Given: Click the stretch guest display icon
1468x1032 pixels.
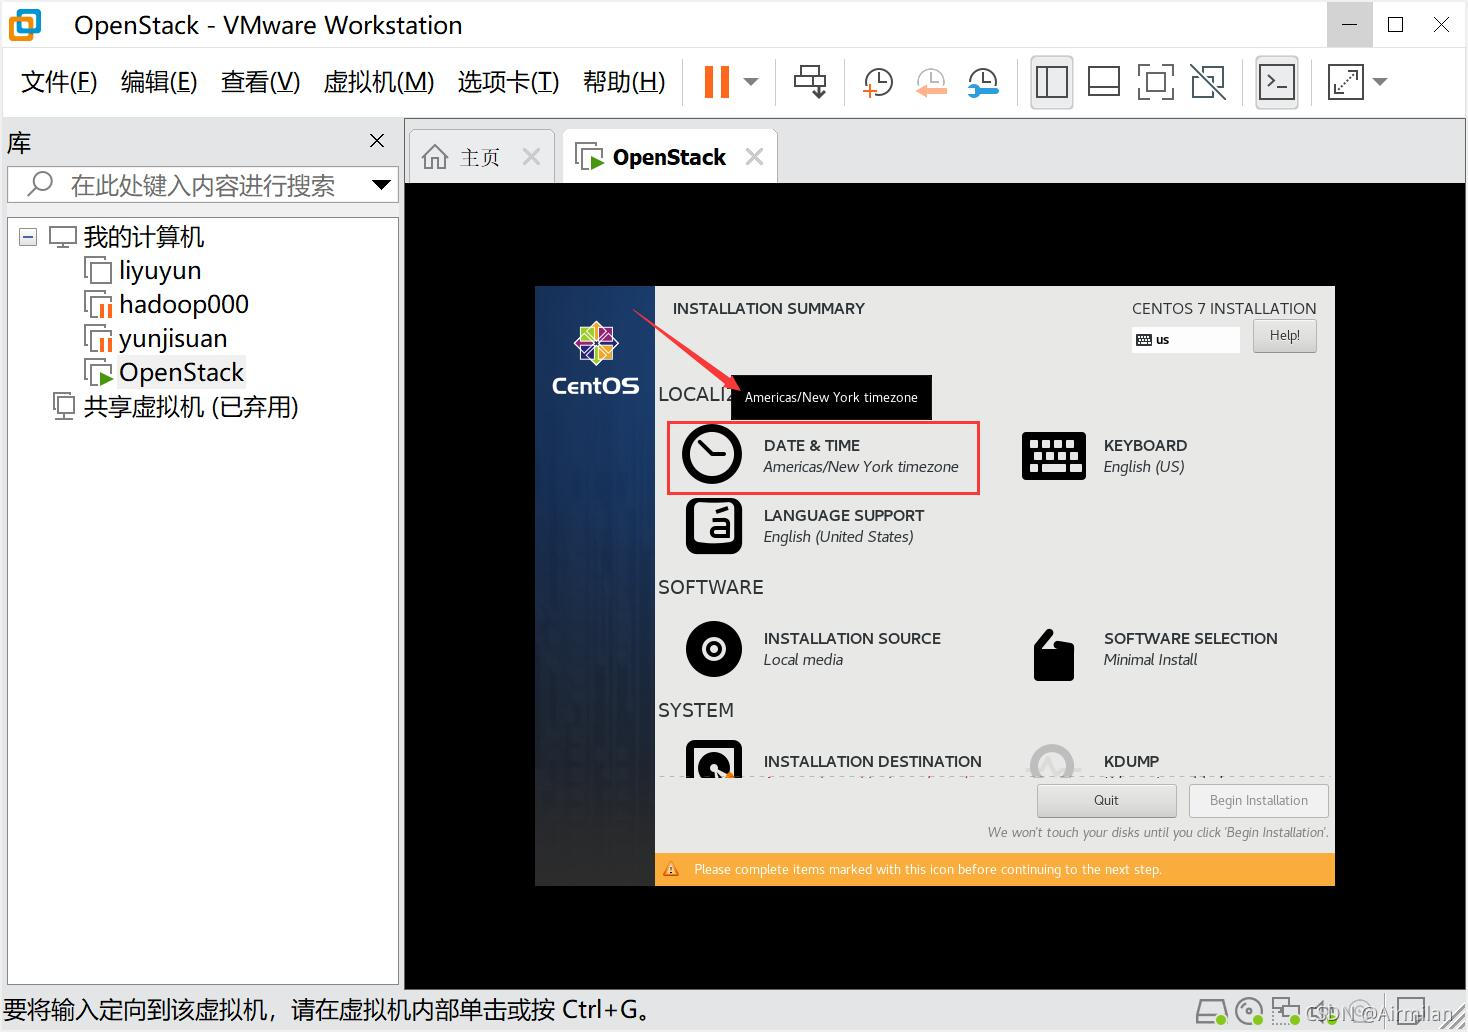Looking at the screenshot, I should [1346, 82].
